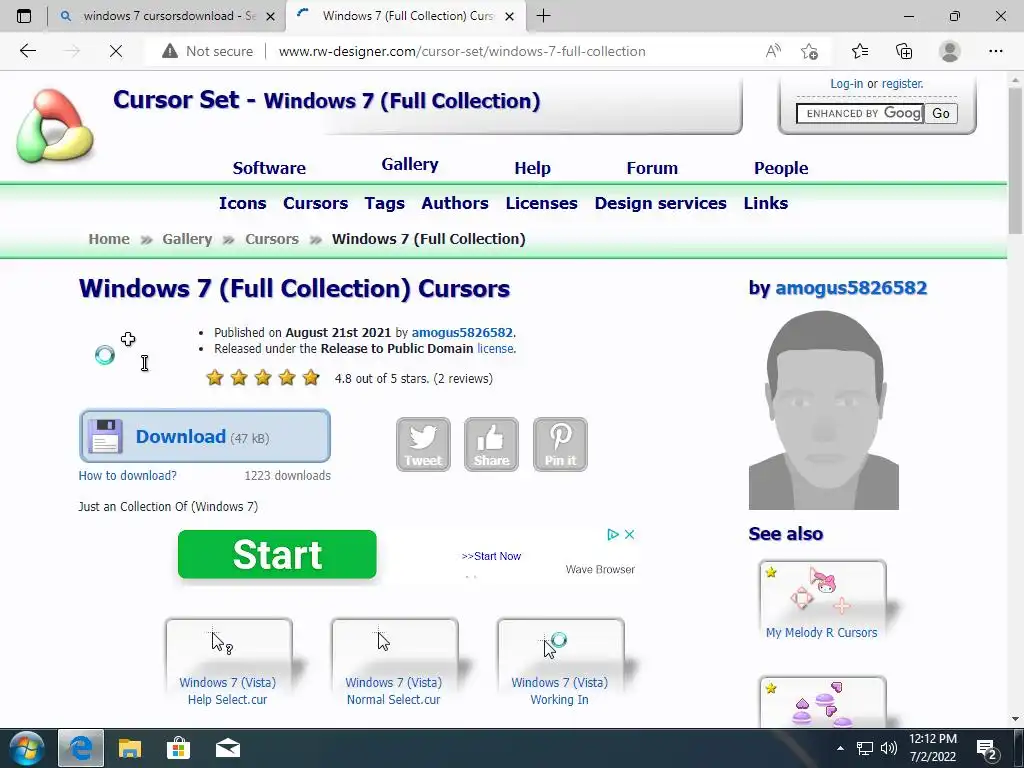Open the Help menu
The width and height of the screenshot is (1024, 768).
tap(532, 168)
